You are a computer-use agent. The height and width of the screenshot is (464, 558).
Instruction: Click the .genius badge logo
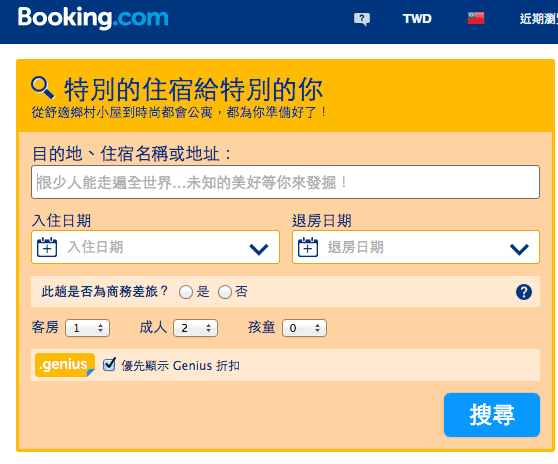click(x=65, y=365)
